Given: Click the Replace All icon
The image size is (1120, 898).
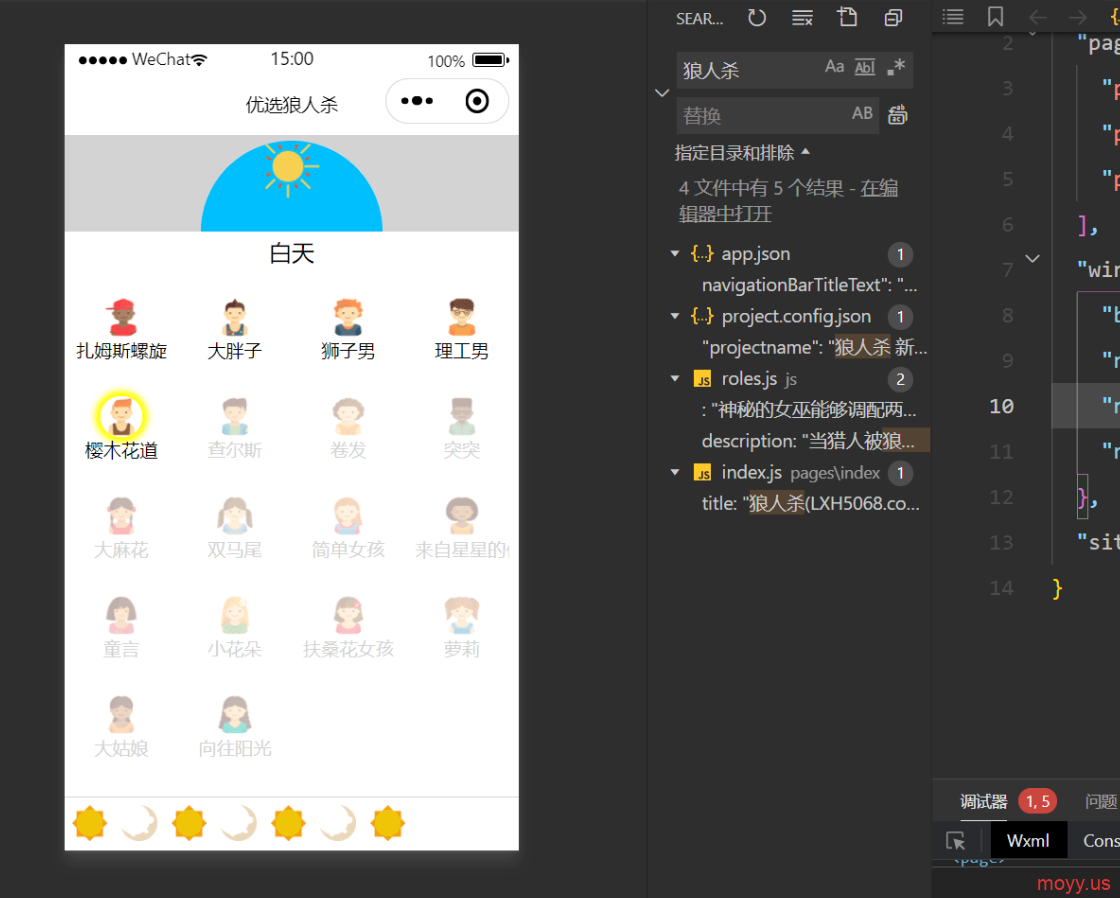Looking at the screenshot, I should tap(898, 115).
